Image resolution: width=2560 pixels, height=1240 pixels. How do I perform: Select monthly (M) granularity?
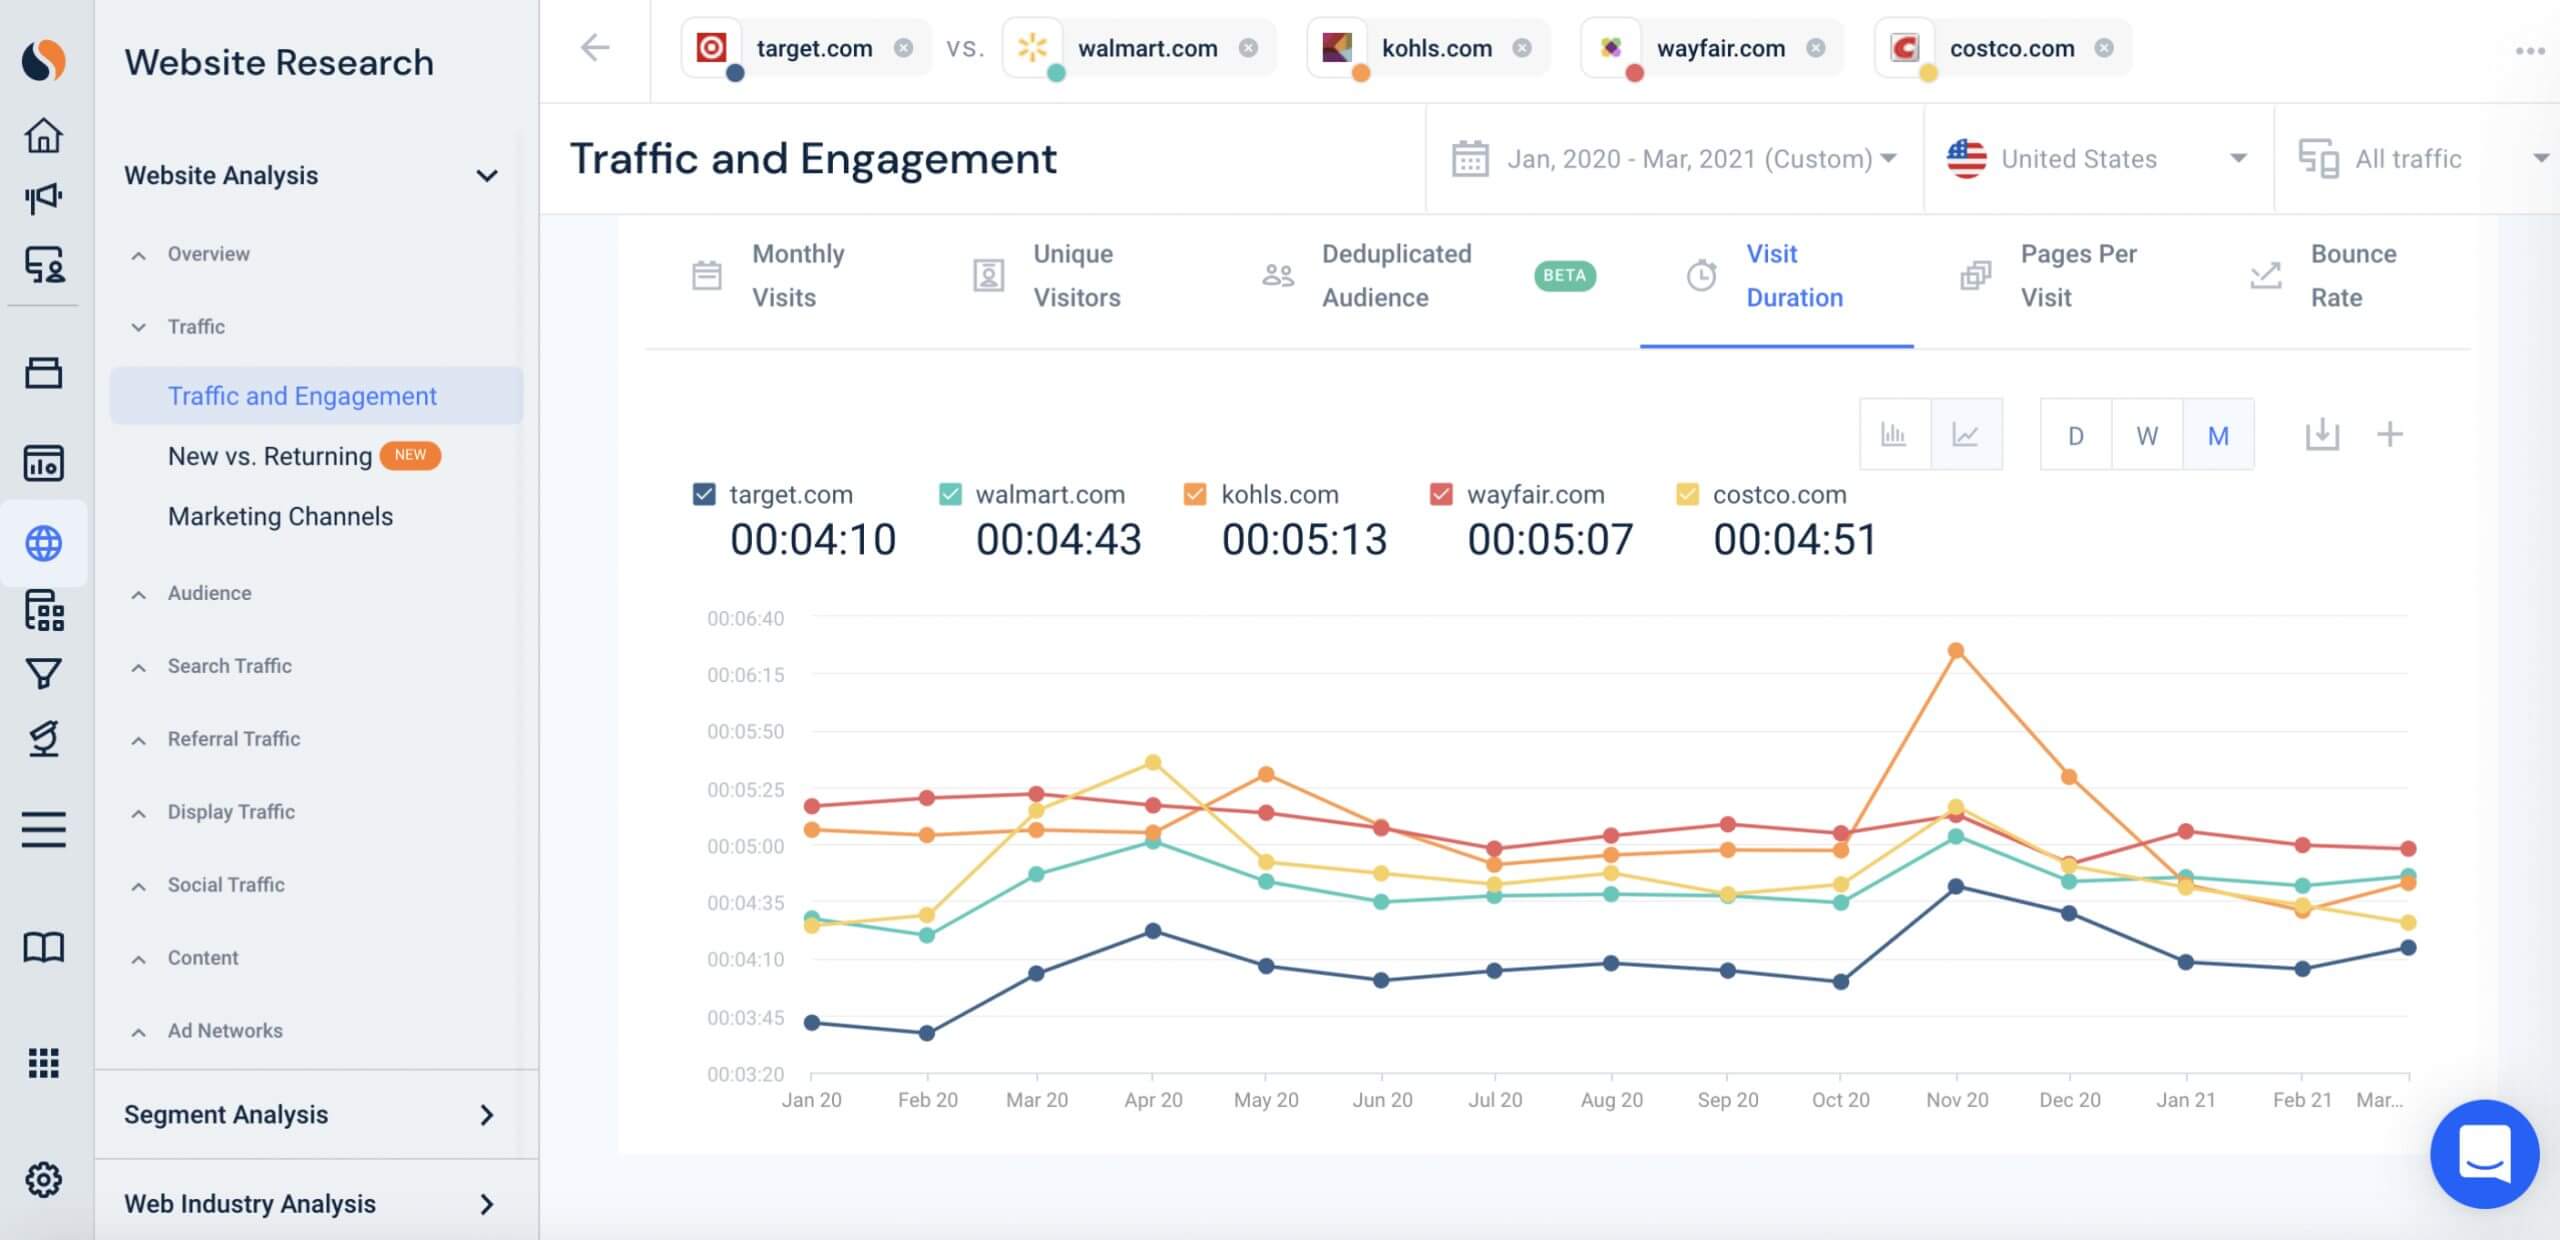(2218, 435)
